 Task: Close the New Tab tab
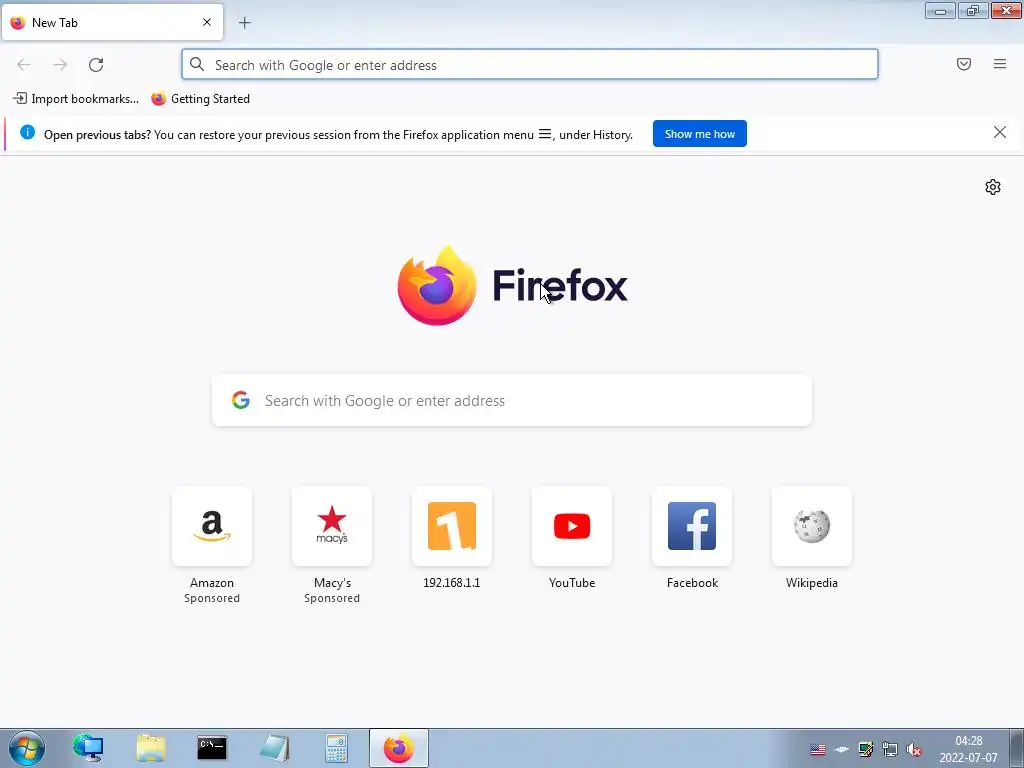(x=207, y=22)
